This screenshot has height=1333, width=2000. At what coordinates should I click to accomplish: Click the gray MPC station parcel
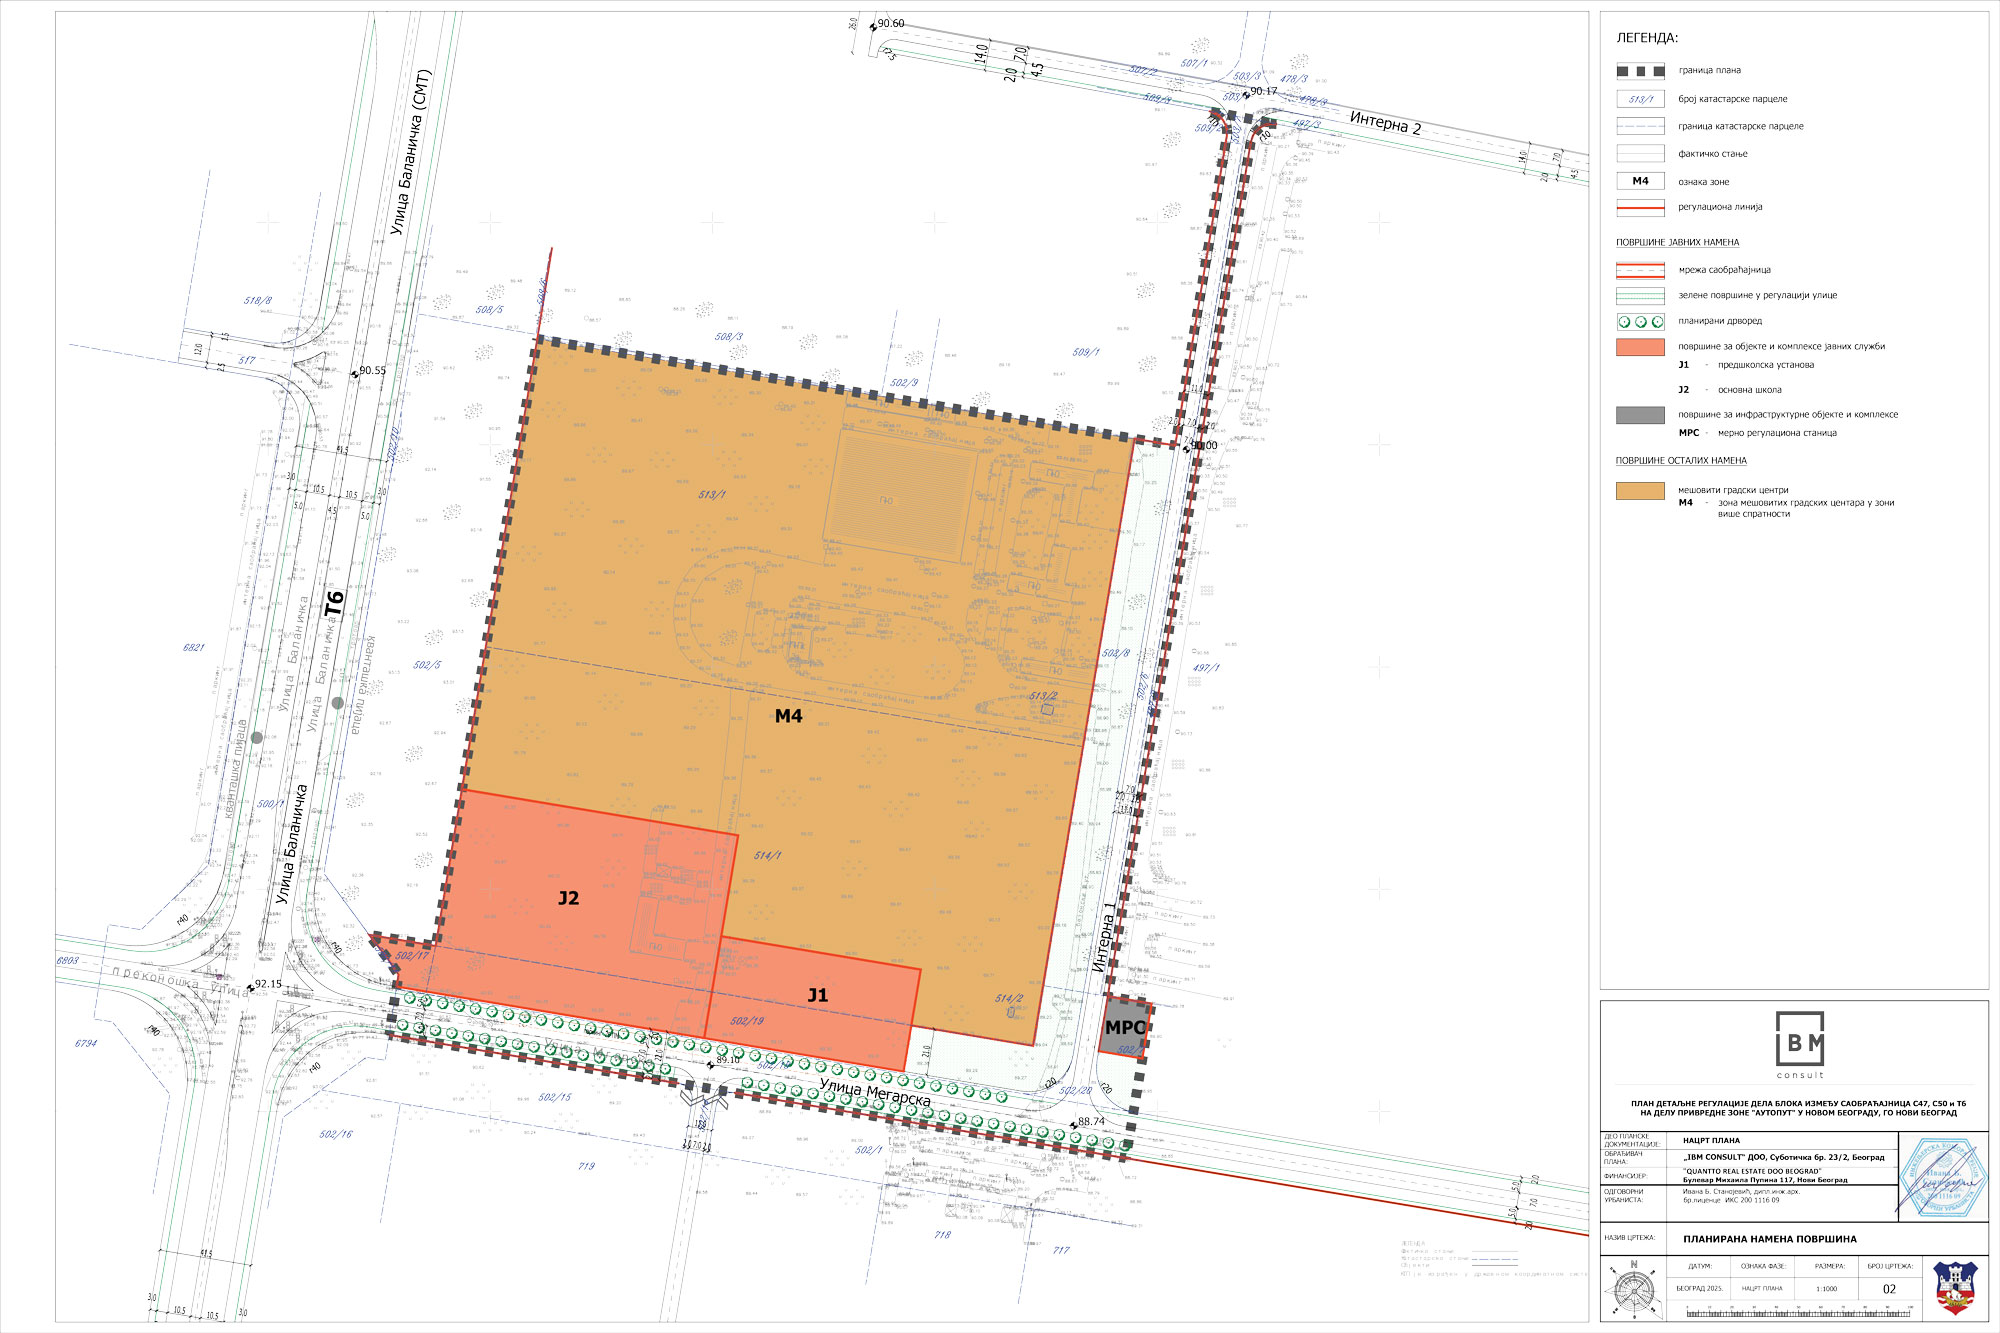(1124, 1027)
